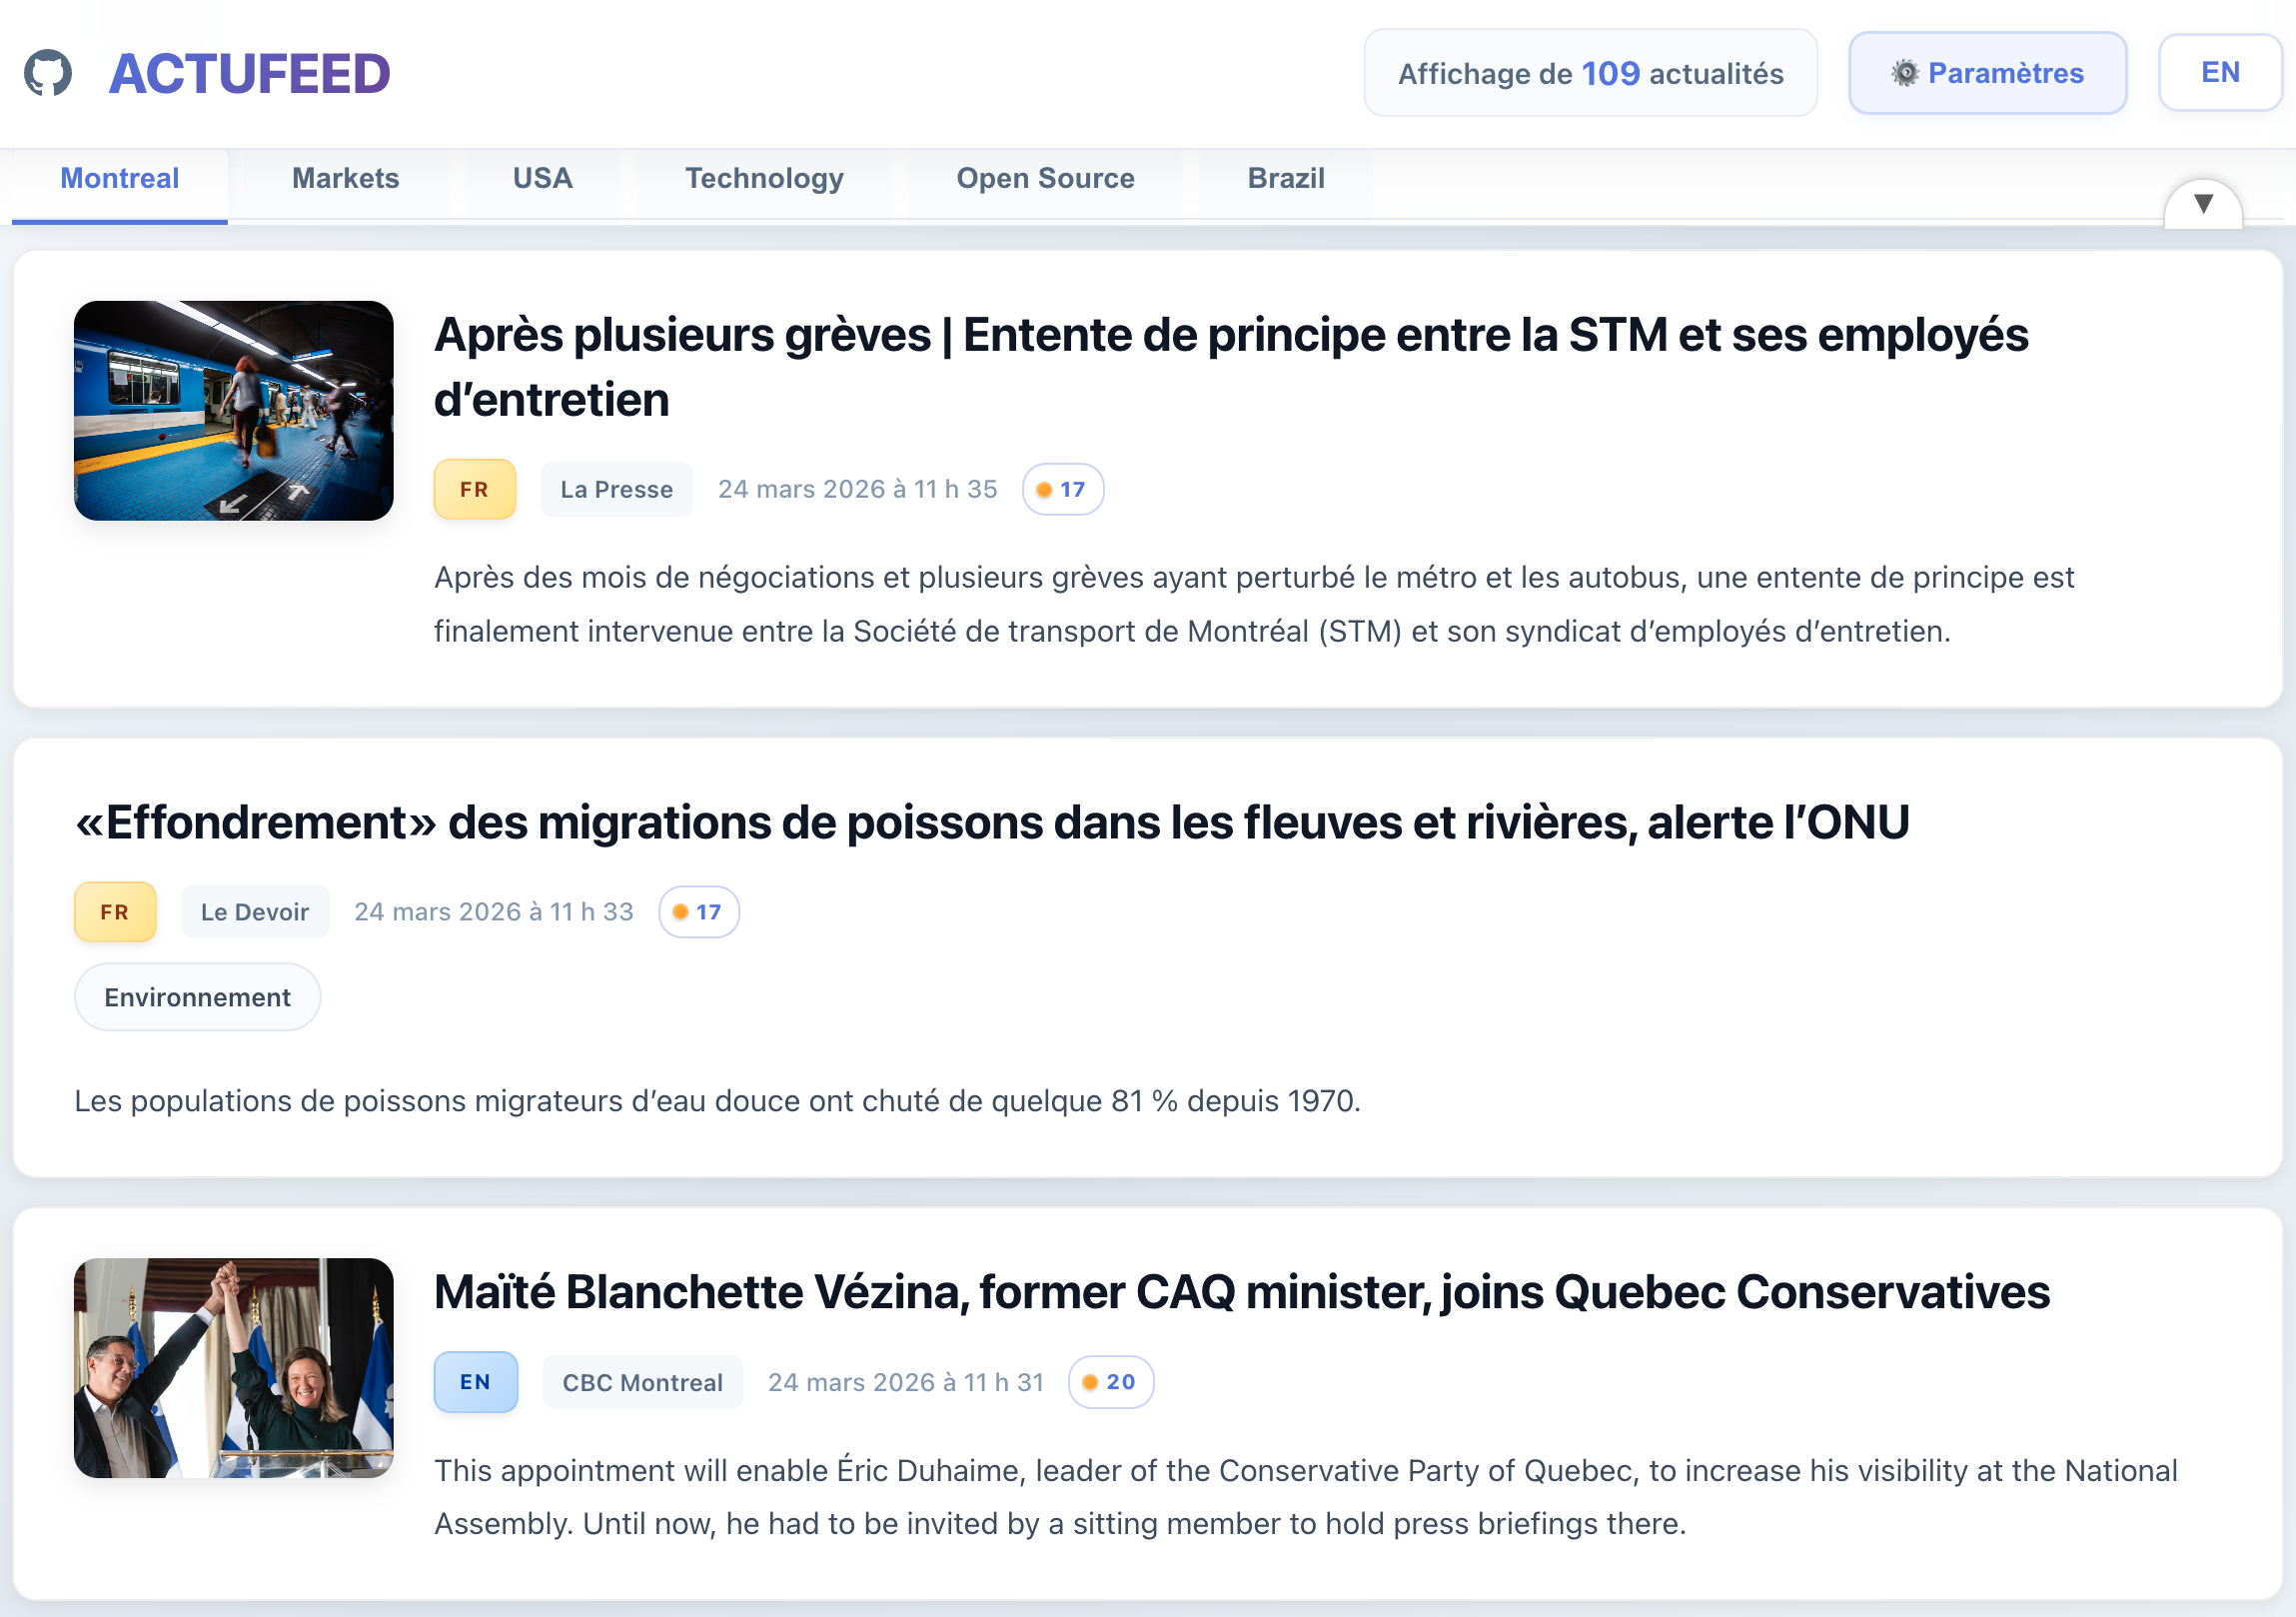The height and width of the screenshot is (1617, 2296).
Task: Open the GitHub logo icon
Action: [48, 73]
